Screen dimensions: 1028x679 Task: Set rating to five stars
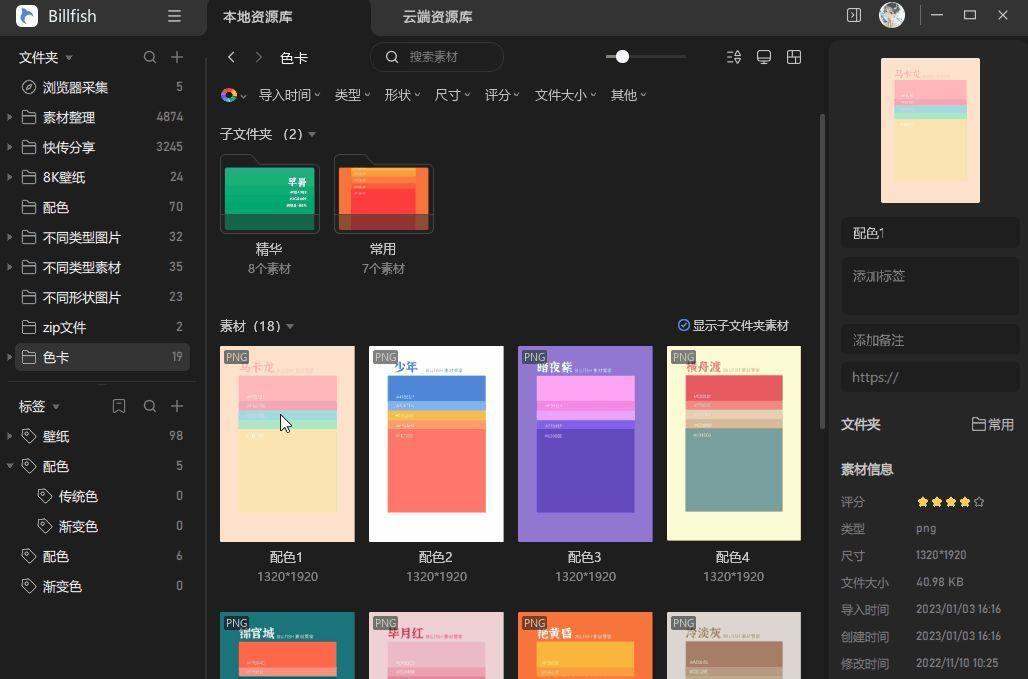pyautogui.click(x=979, y=502)
